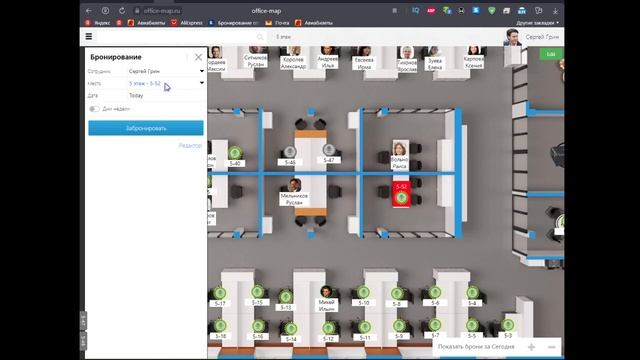Open the Яндекс bookmark
Image resolution: width=640 pixels, height=360 pixels.
(x=98, y=23)
